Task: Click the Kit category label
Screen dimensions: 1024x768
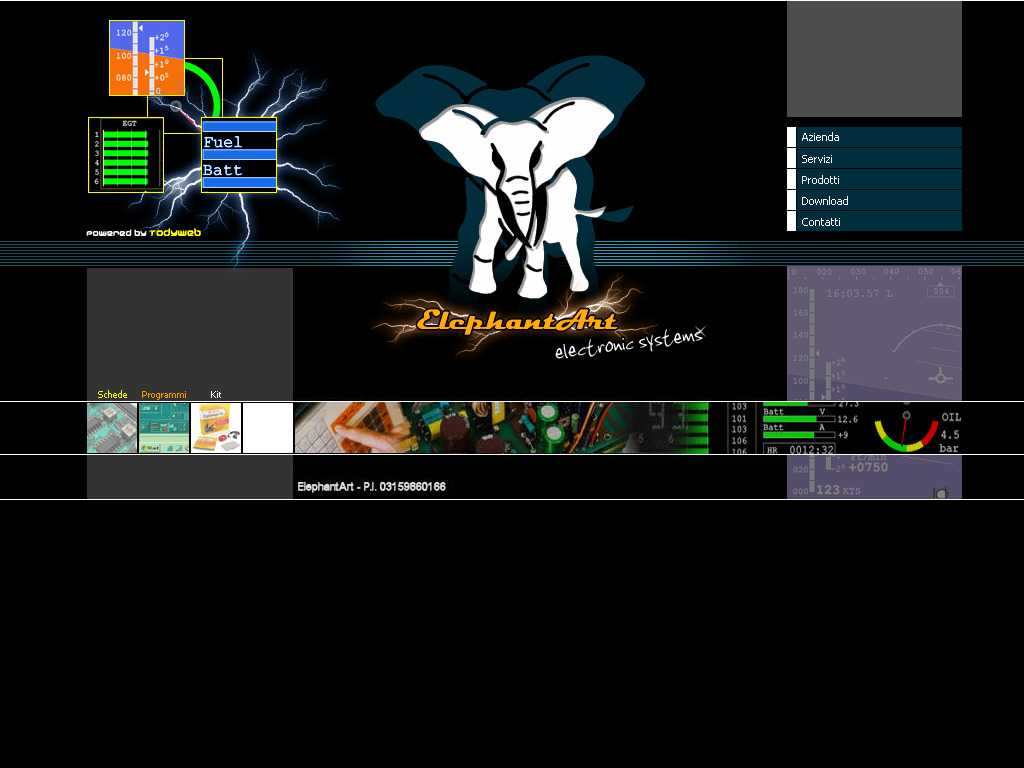Action: click(216, 395)
